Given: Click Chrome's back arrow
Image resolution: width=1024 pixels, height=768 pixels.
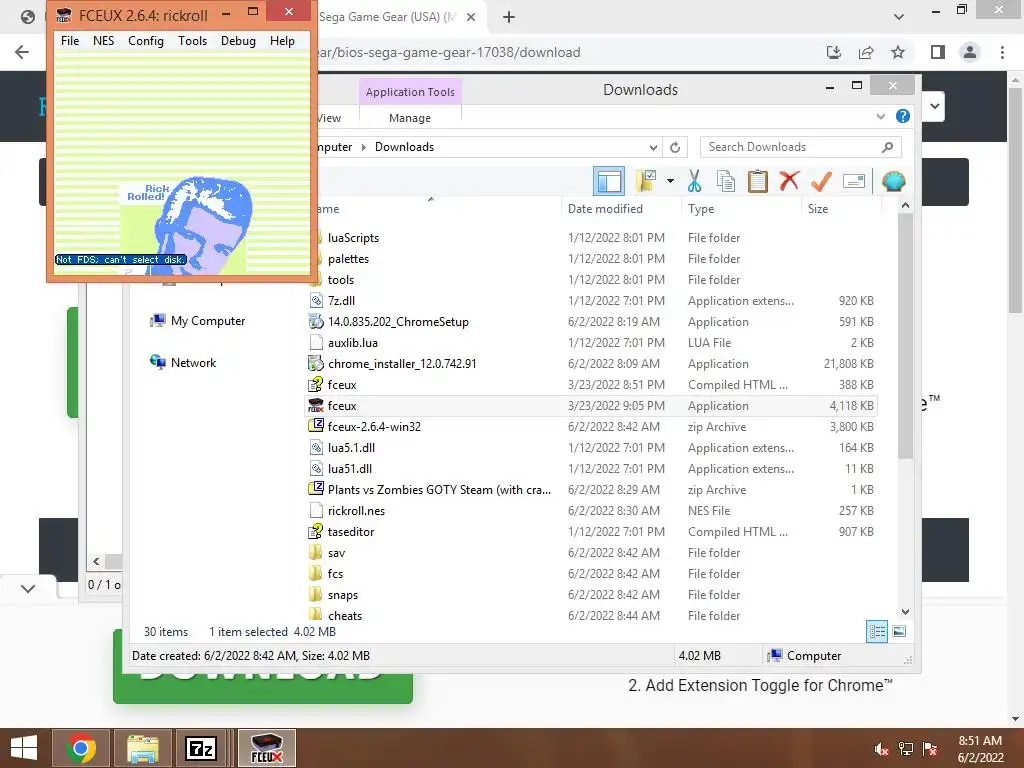Looking at the screenshot, I should [22, 52].
